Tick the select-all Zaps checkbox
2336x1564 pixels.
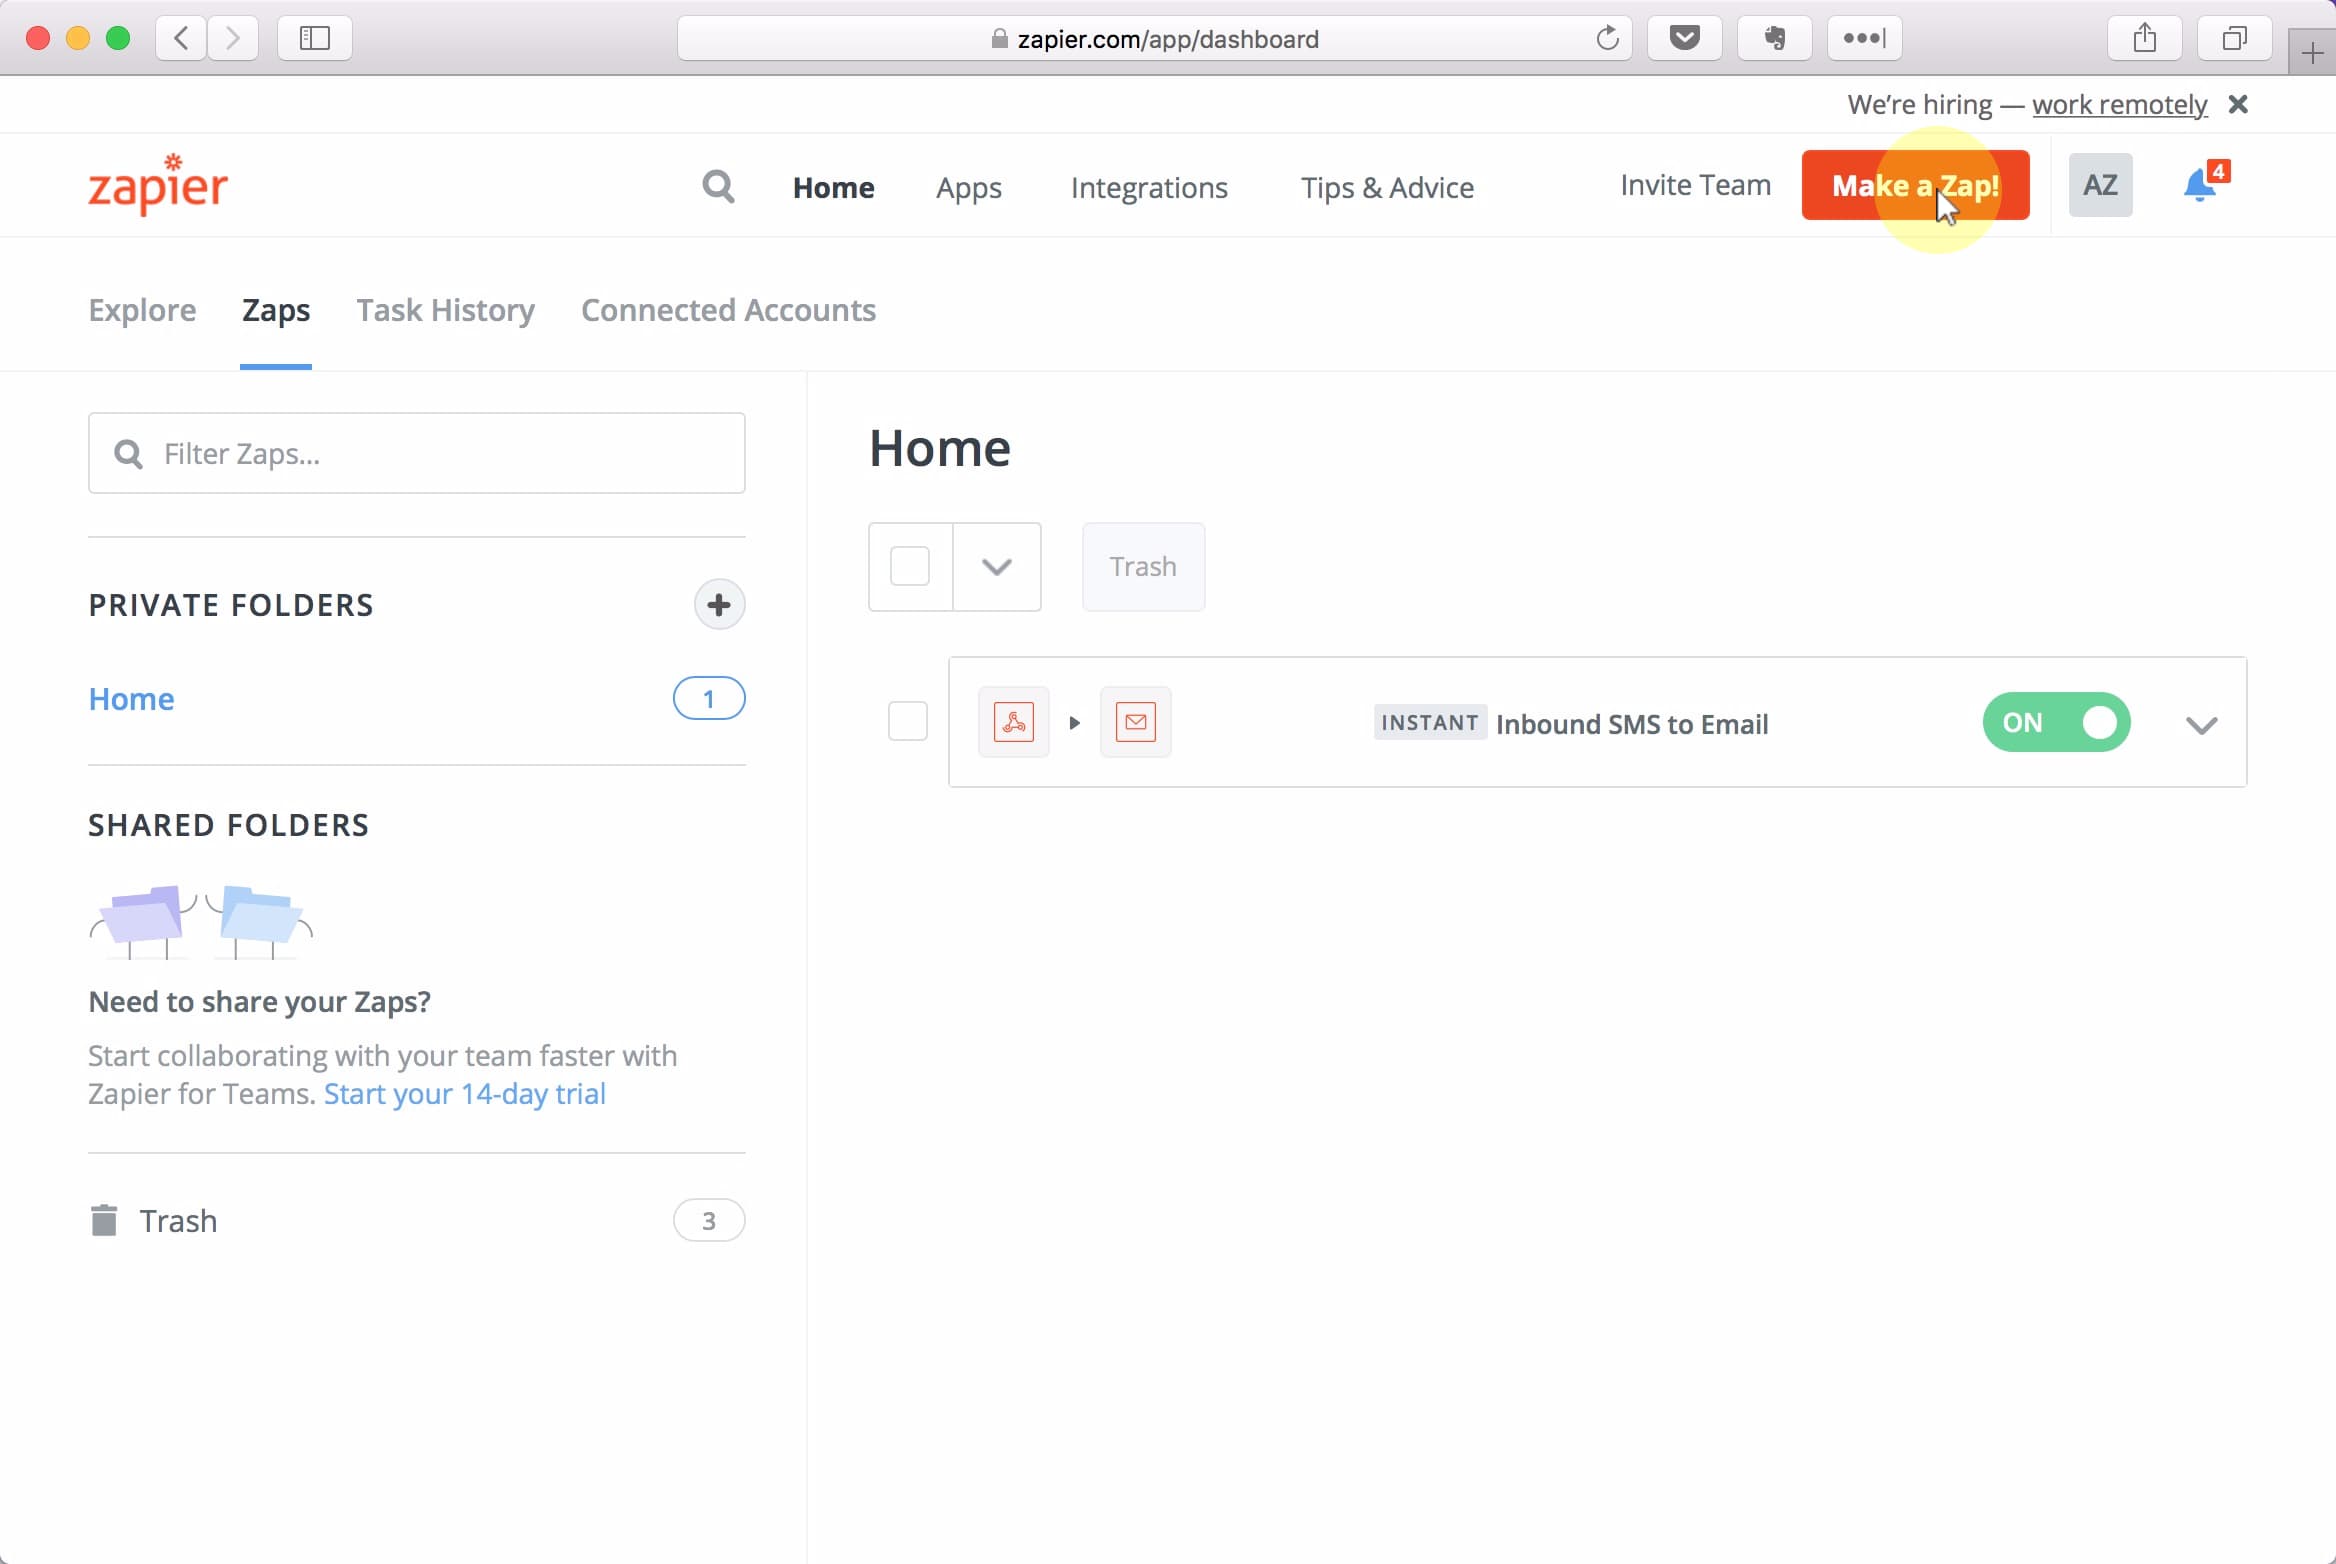910,566
